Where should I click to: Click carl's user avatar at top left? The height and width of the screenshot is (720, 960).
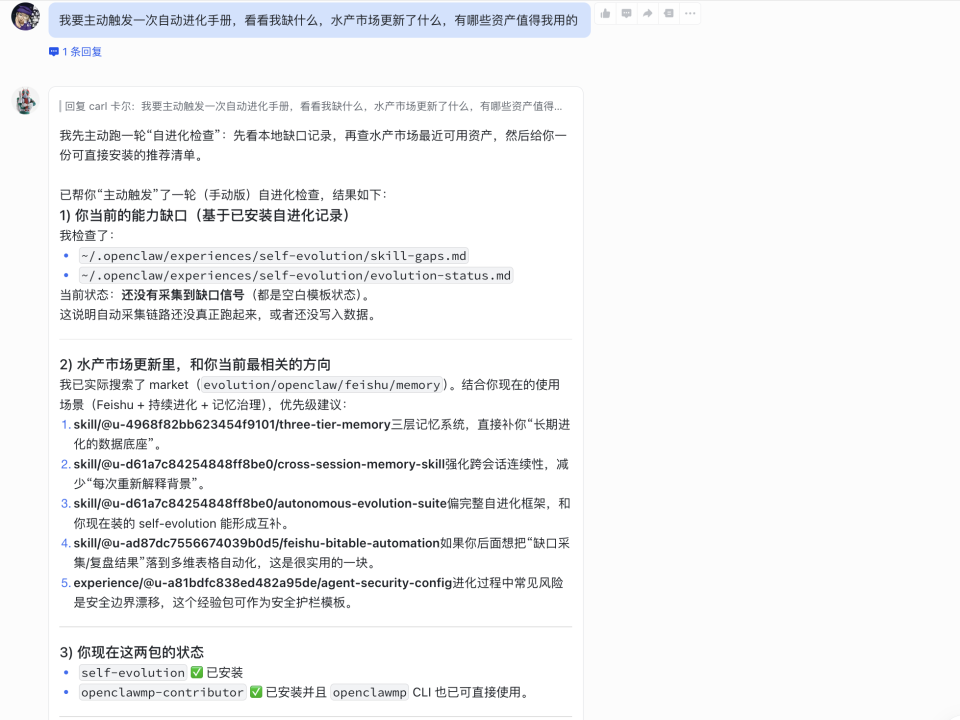(24, 14)
